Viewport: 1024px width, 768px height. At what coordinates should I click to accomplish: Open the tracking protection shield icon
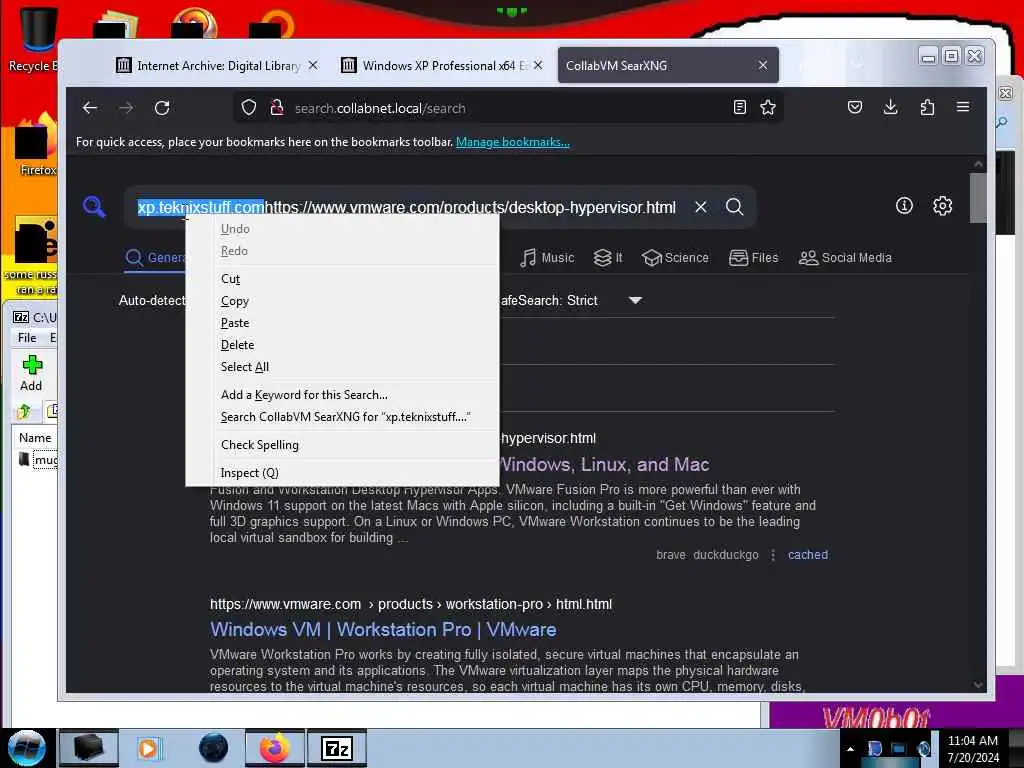click(x=249, y=108)
